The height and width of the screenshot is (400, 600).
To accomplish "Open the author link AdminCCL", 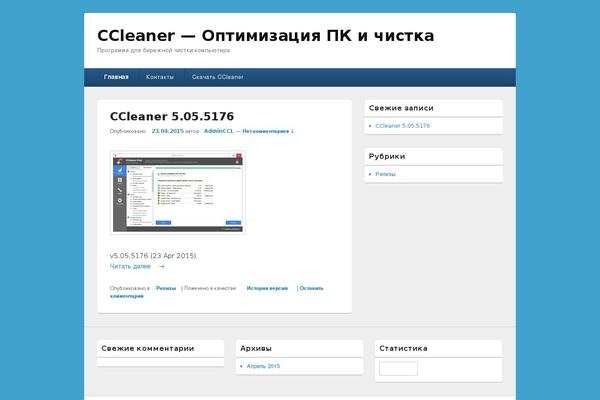I will 218,131.
